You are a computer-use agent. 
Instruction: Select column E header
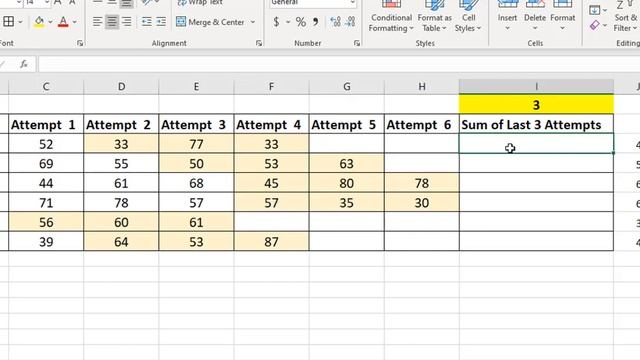(196, 87)
